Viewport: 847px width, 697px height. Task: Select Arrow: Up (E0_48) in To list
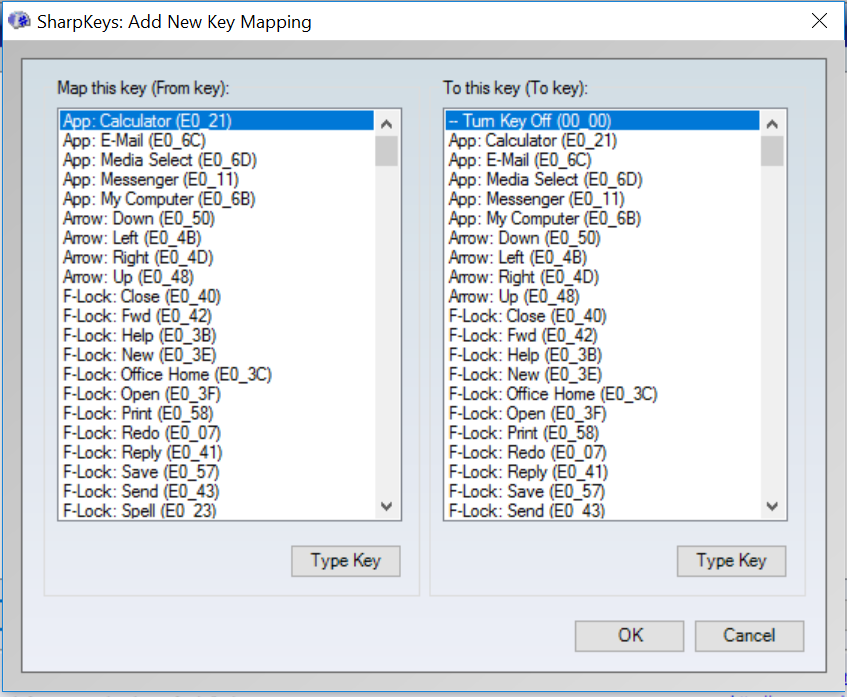click(602, 297)
